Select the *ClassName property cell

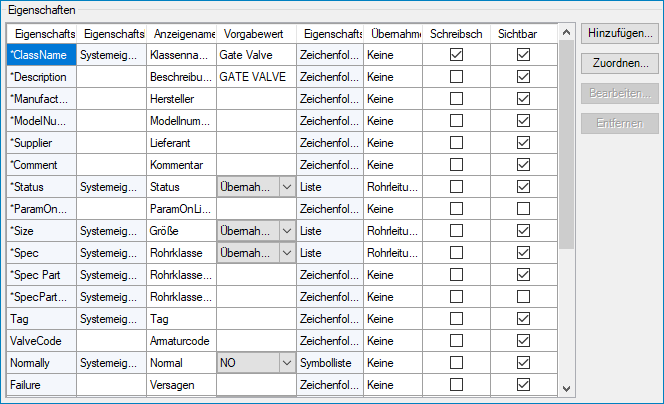pos(40,55)
